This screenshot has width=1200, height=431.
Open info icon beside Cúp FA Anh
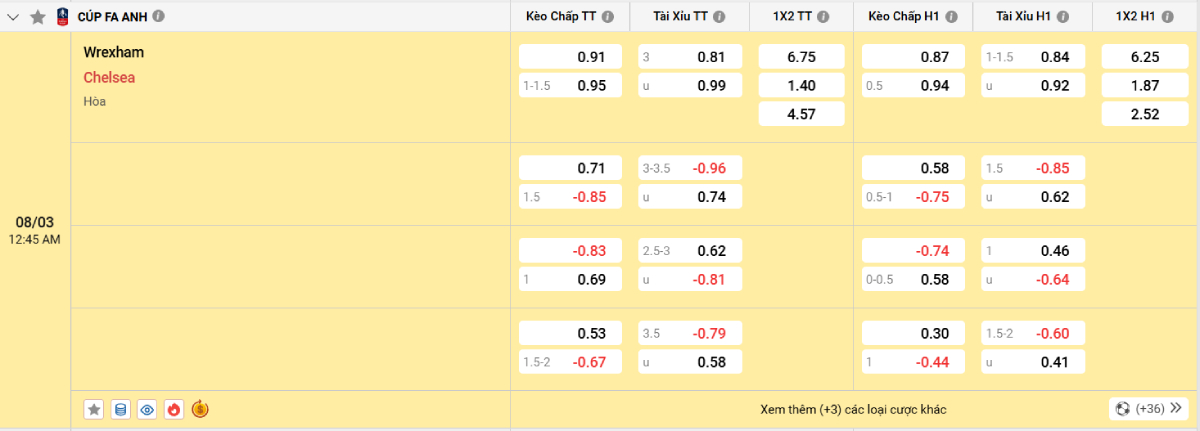[160, 17]
